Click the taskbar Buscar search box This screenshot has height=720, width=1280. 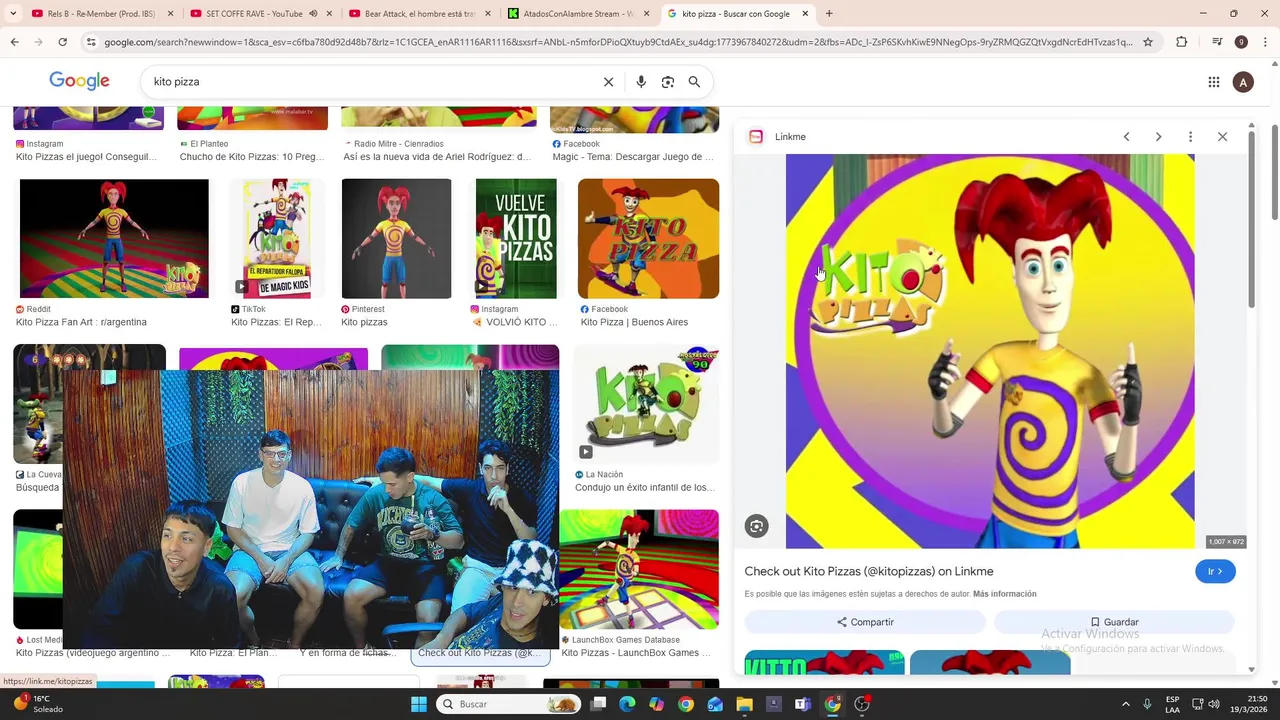coord(508,704)
